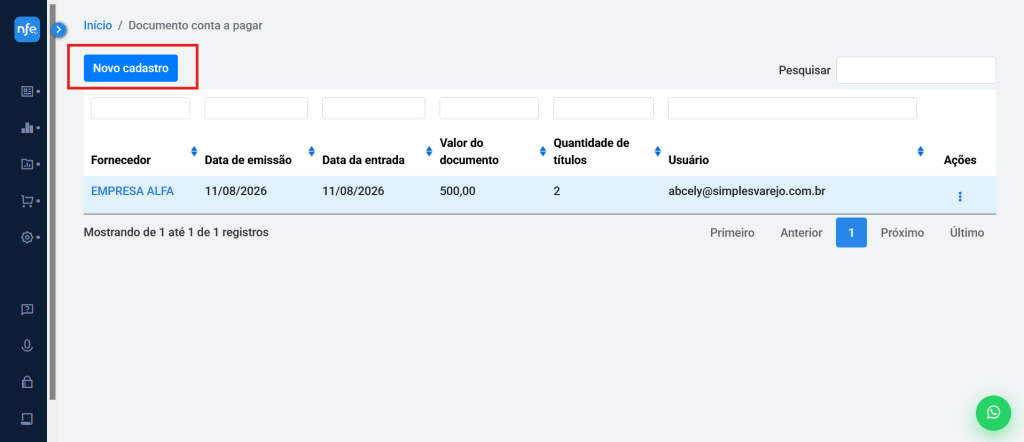Click the laptop icon in sidebar
The image size is (1024, 442).
click(27, 418)
